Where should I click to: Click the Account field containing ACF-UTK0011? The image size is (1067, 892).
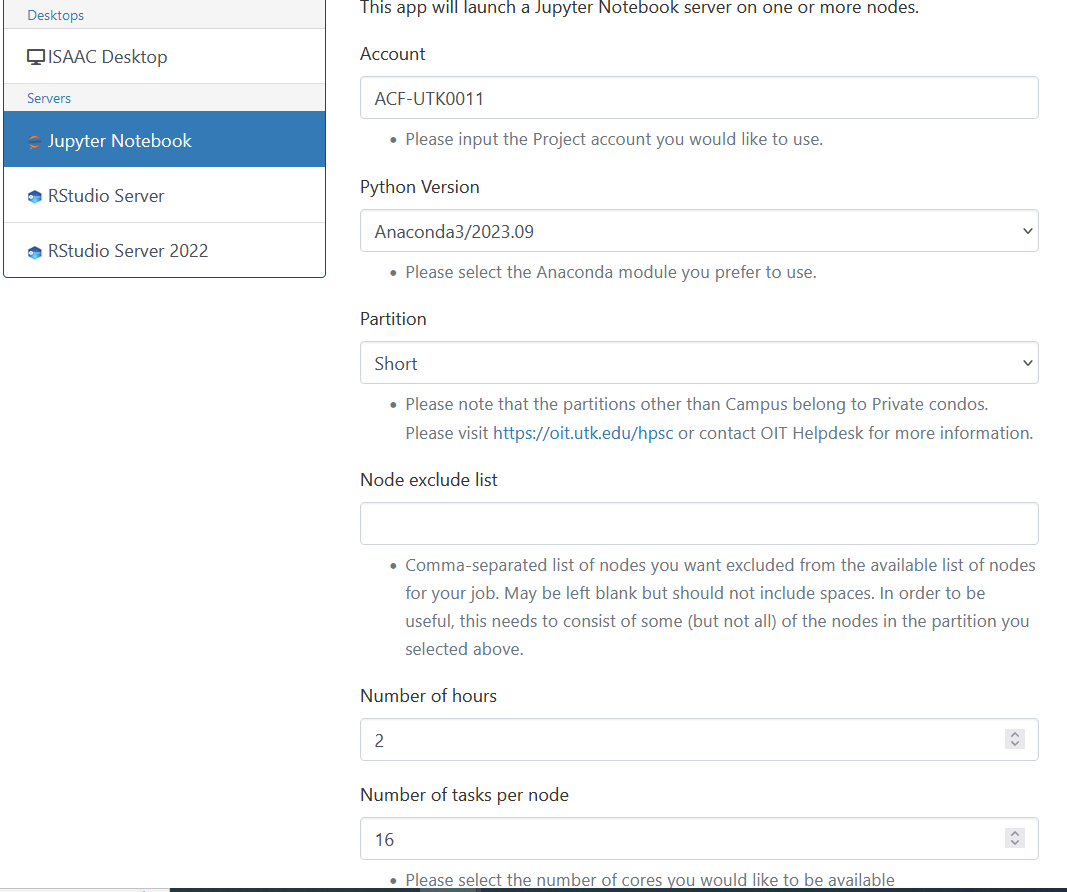(x=700, y=97)
